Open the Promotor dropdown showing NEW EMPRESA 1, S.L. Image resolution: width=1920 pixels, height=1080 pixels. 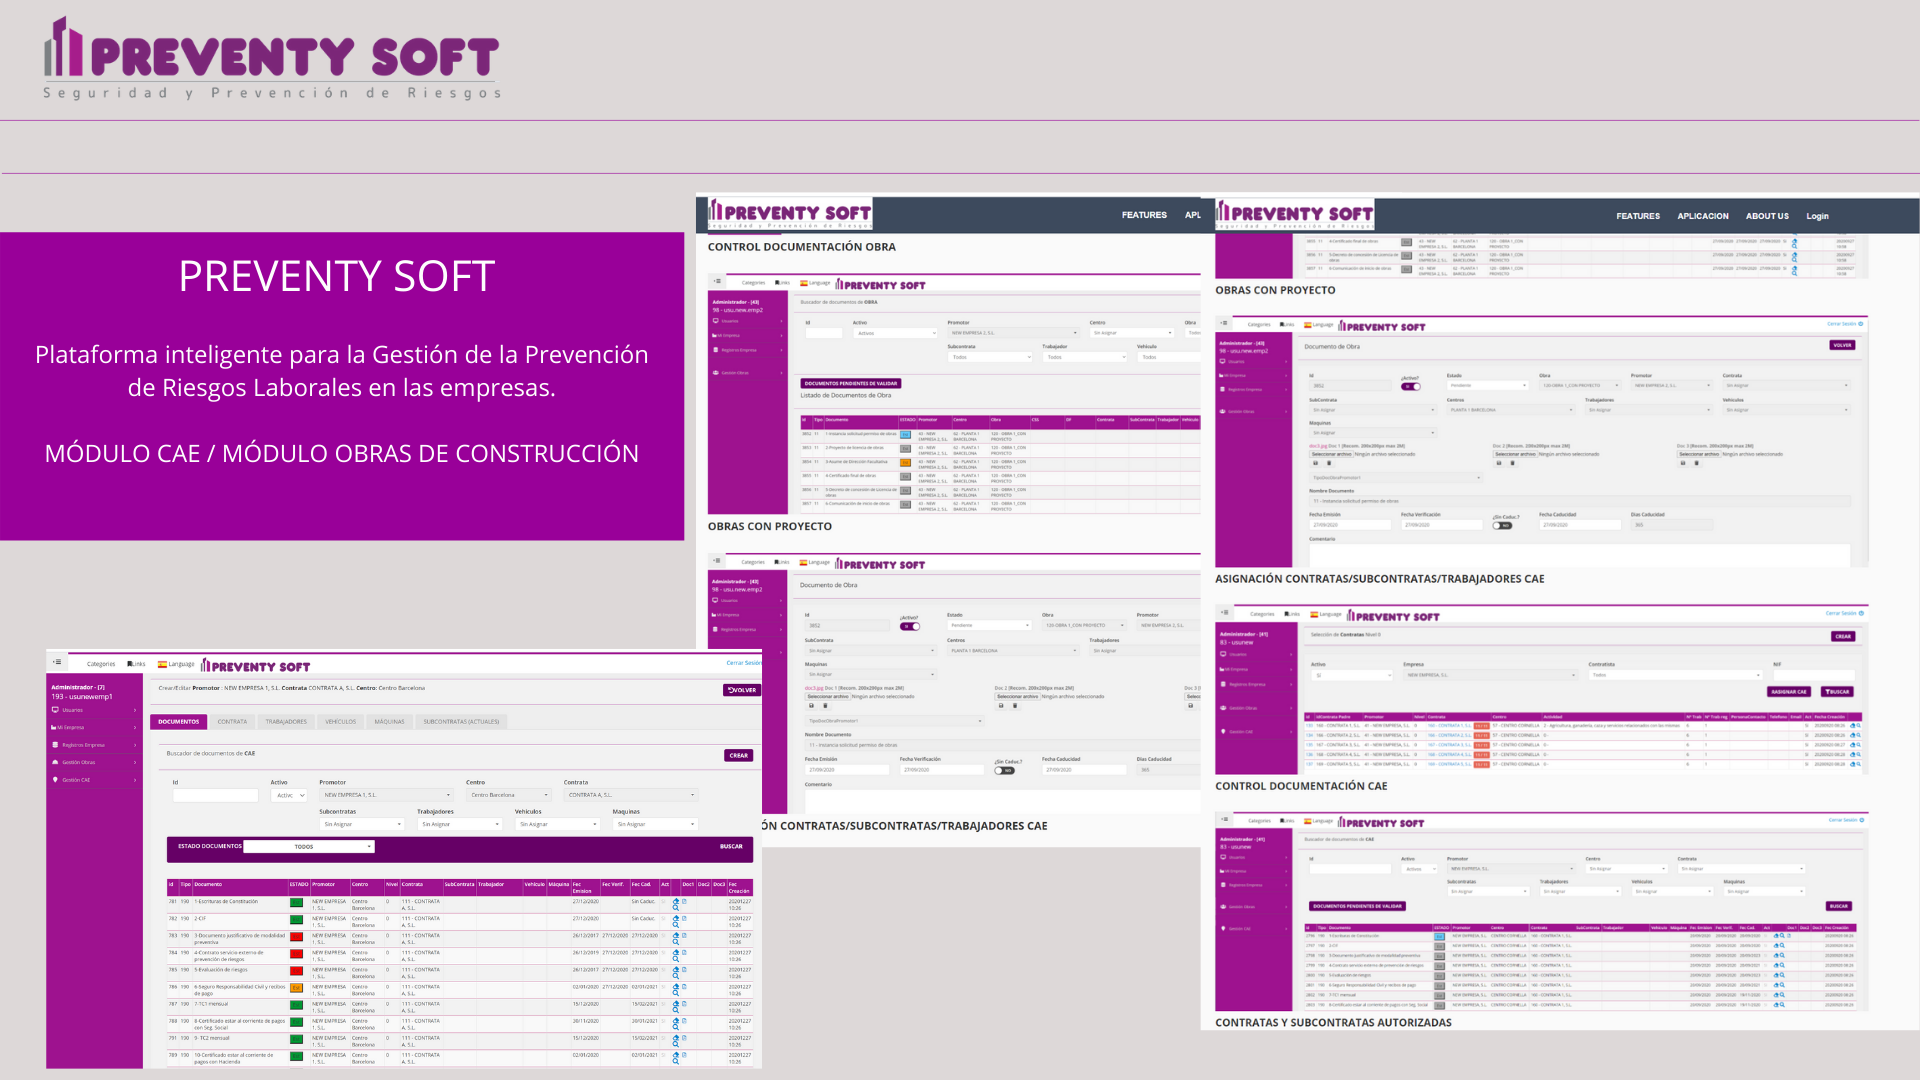386,795
